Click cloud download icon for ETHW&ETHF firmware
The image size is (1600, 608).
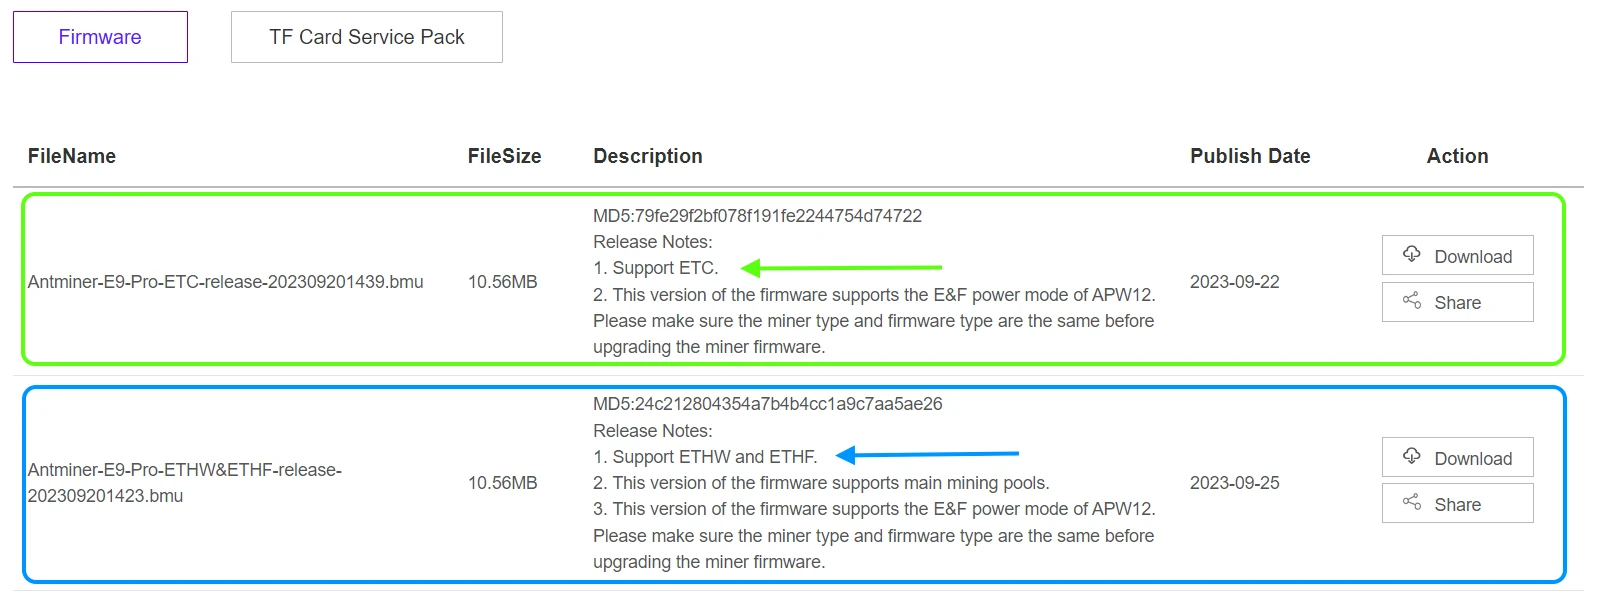[1412, 456]
